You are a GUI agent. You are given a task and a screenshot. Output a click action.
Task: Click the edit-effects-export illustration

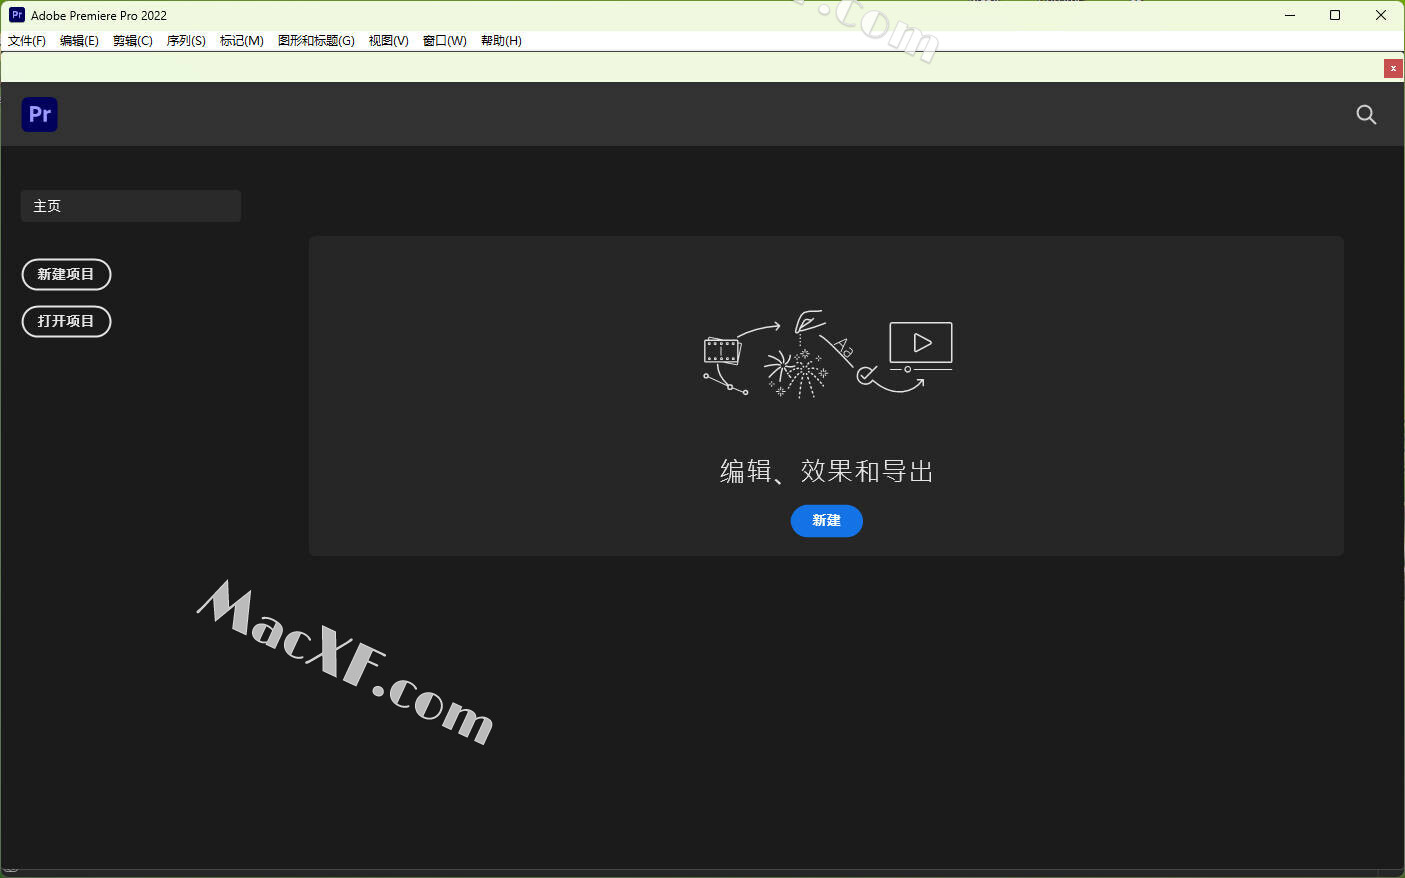point(827,354)
